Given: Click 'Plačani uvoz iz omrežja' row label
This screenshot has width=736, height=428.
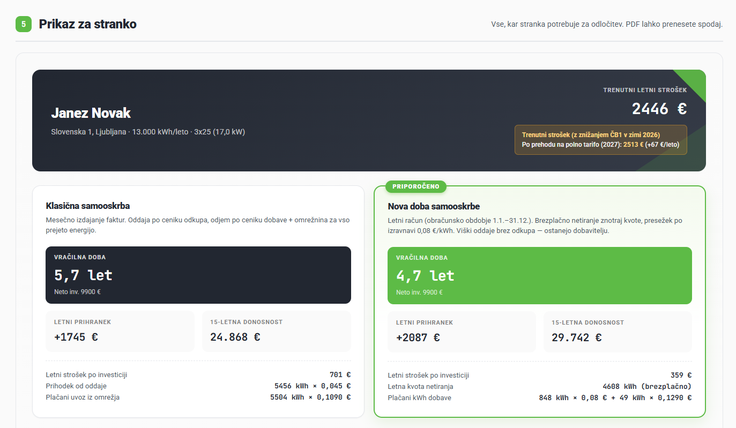Looking at the screenshot, I should (83, 397).
